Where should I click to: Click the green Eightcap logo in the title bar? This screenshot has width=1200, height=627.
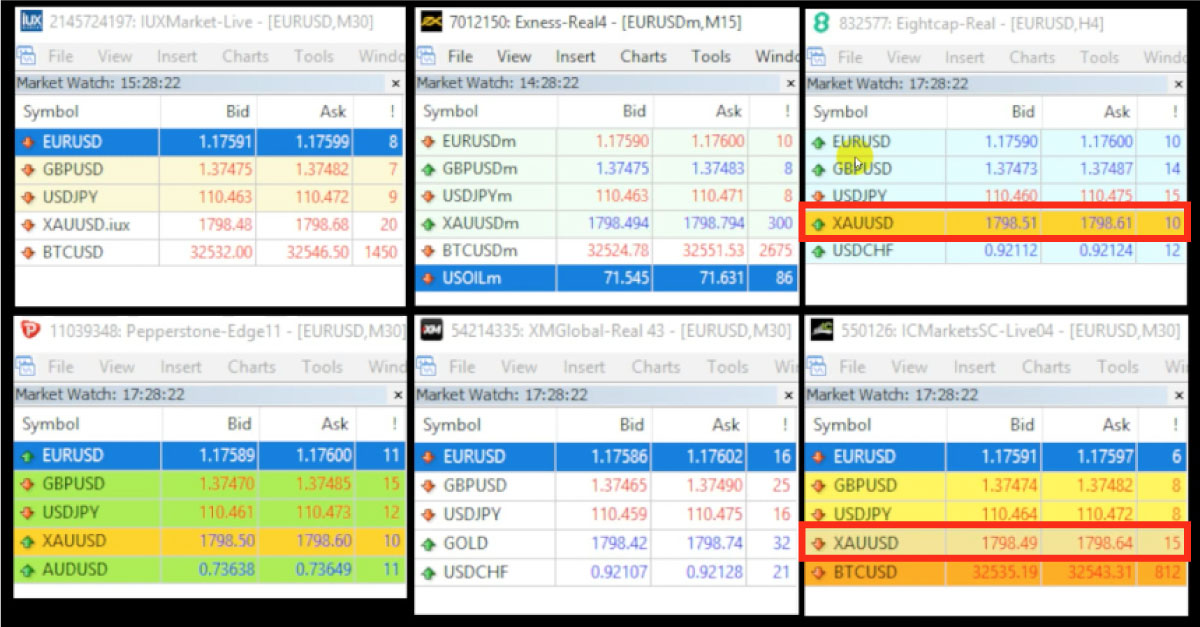point(820,22)
